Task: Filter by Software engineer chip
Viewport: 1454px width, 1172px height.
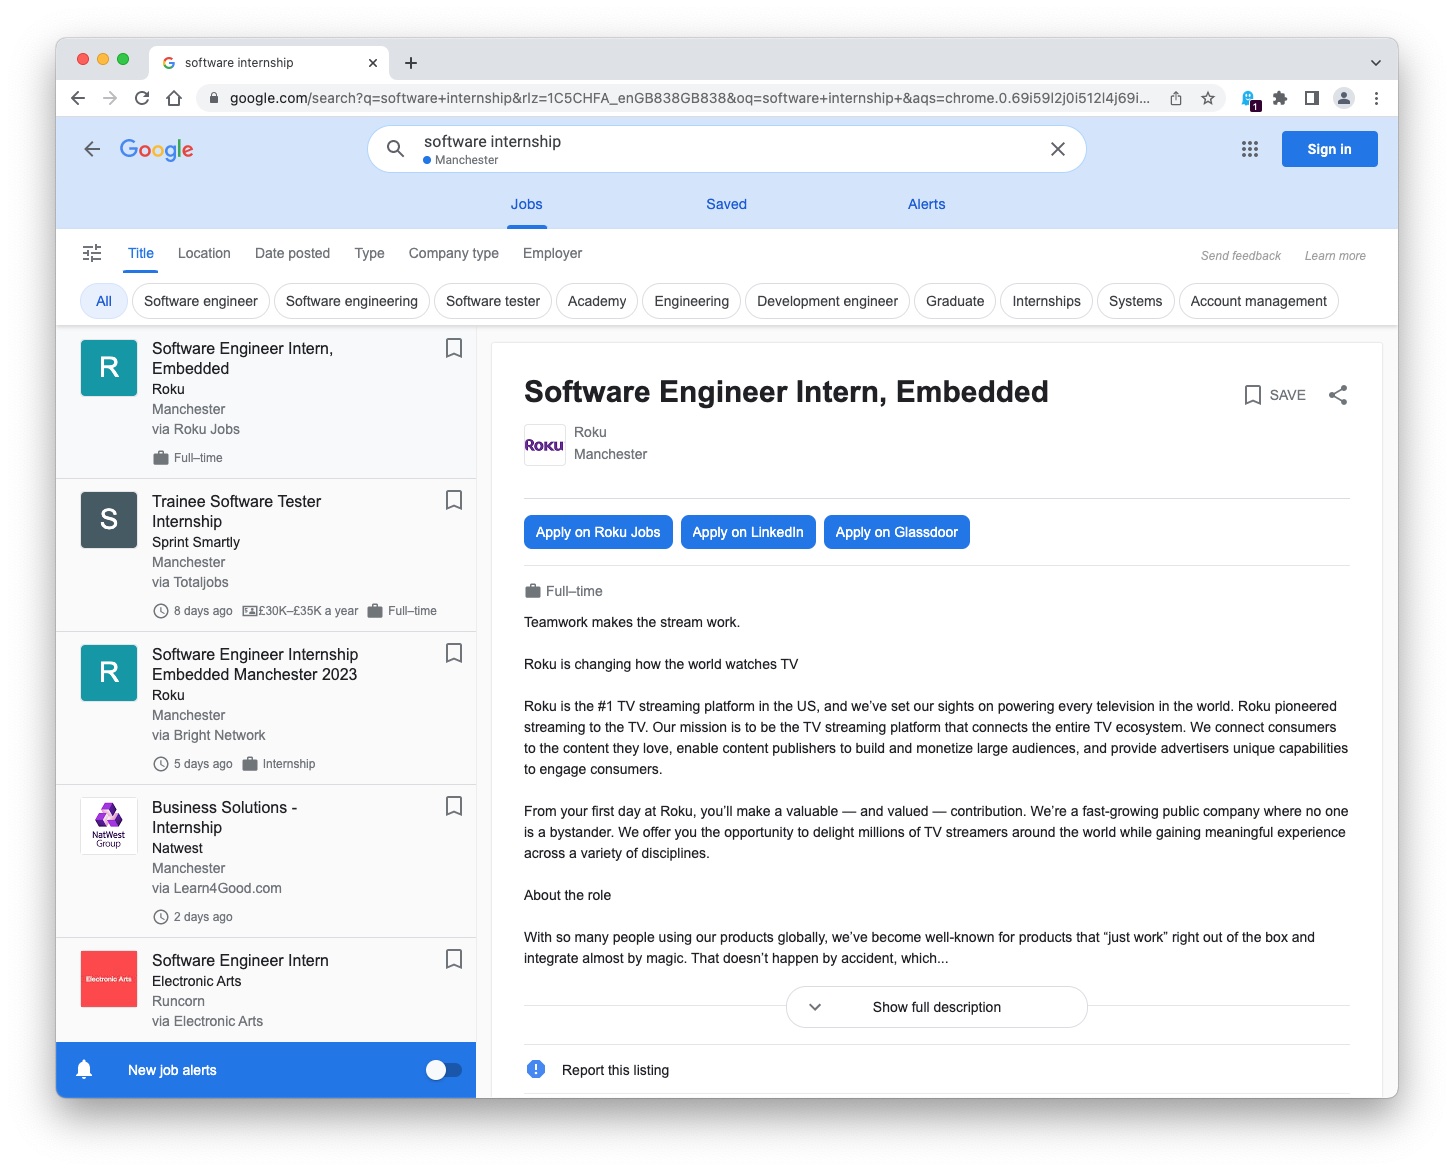Action: (x=201, y=301)
